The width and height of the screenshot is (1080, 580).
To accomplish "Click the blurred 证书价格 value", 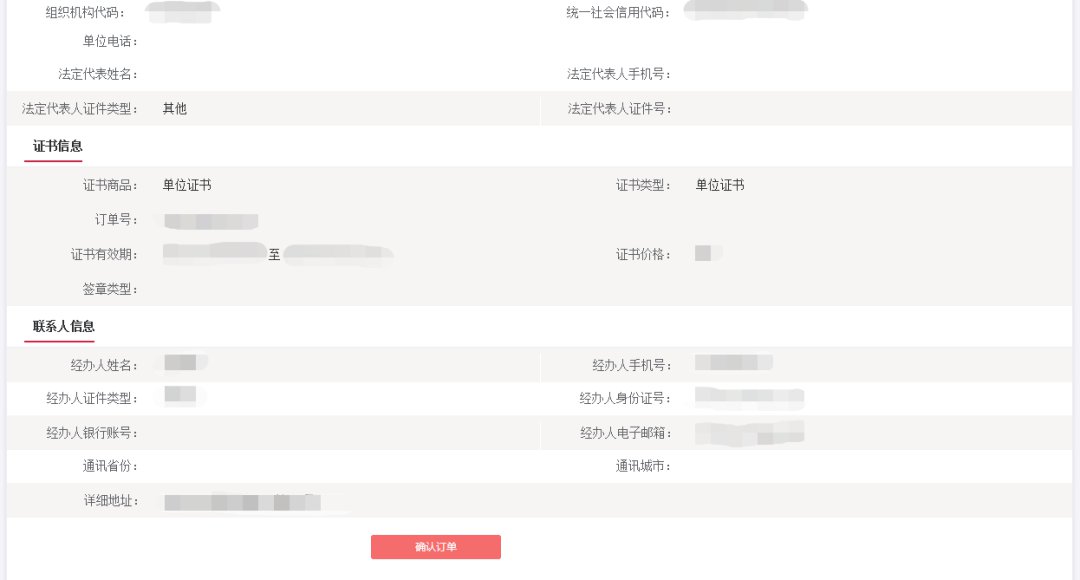I will coord(705,253).
